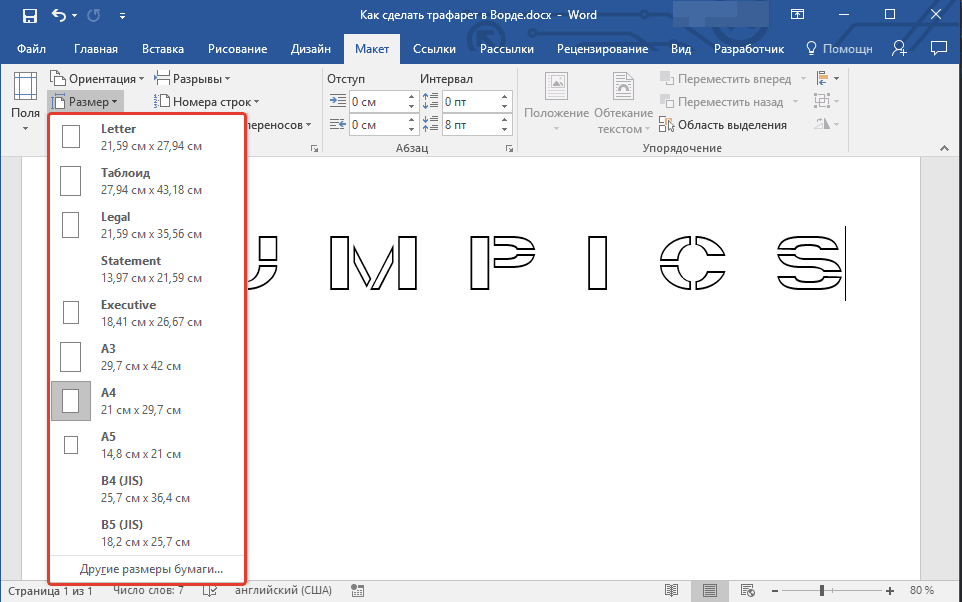This screenshot has width=962, height=602.
Task: Open the Обтекание текстом wrap text button
Action: 623,105
